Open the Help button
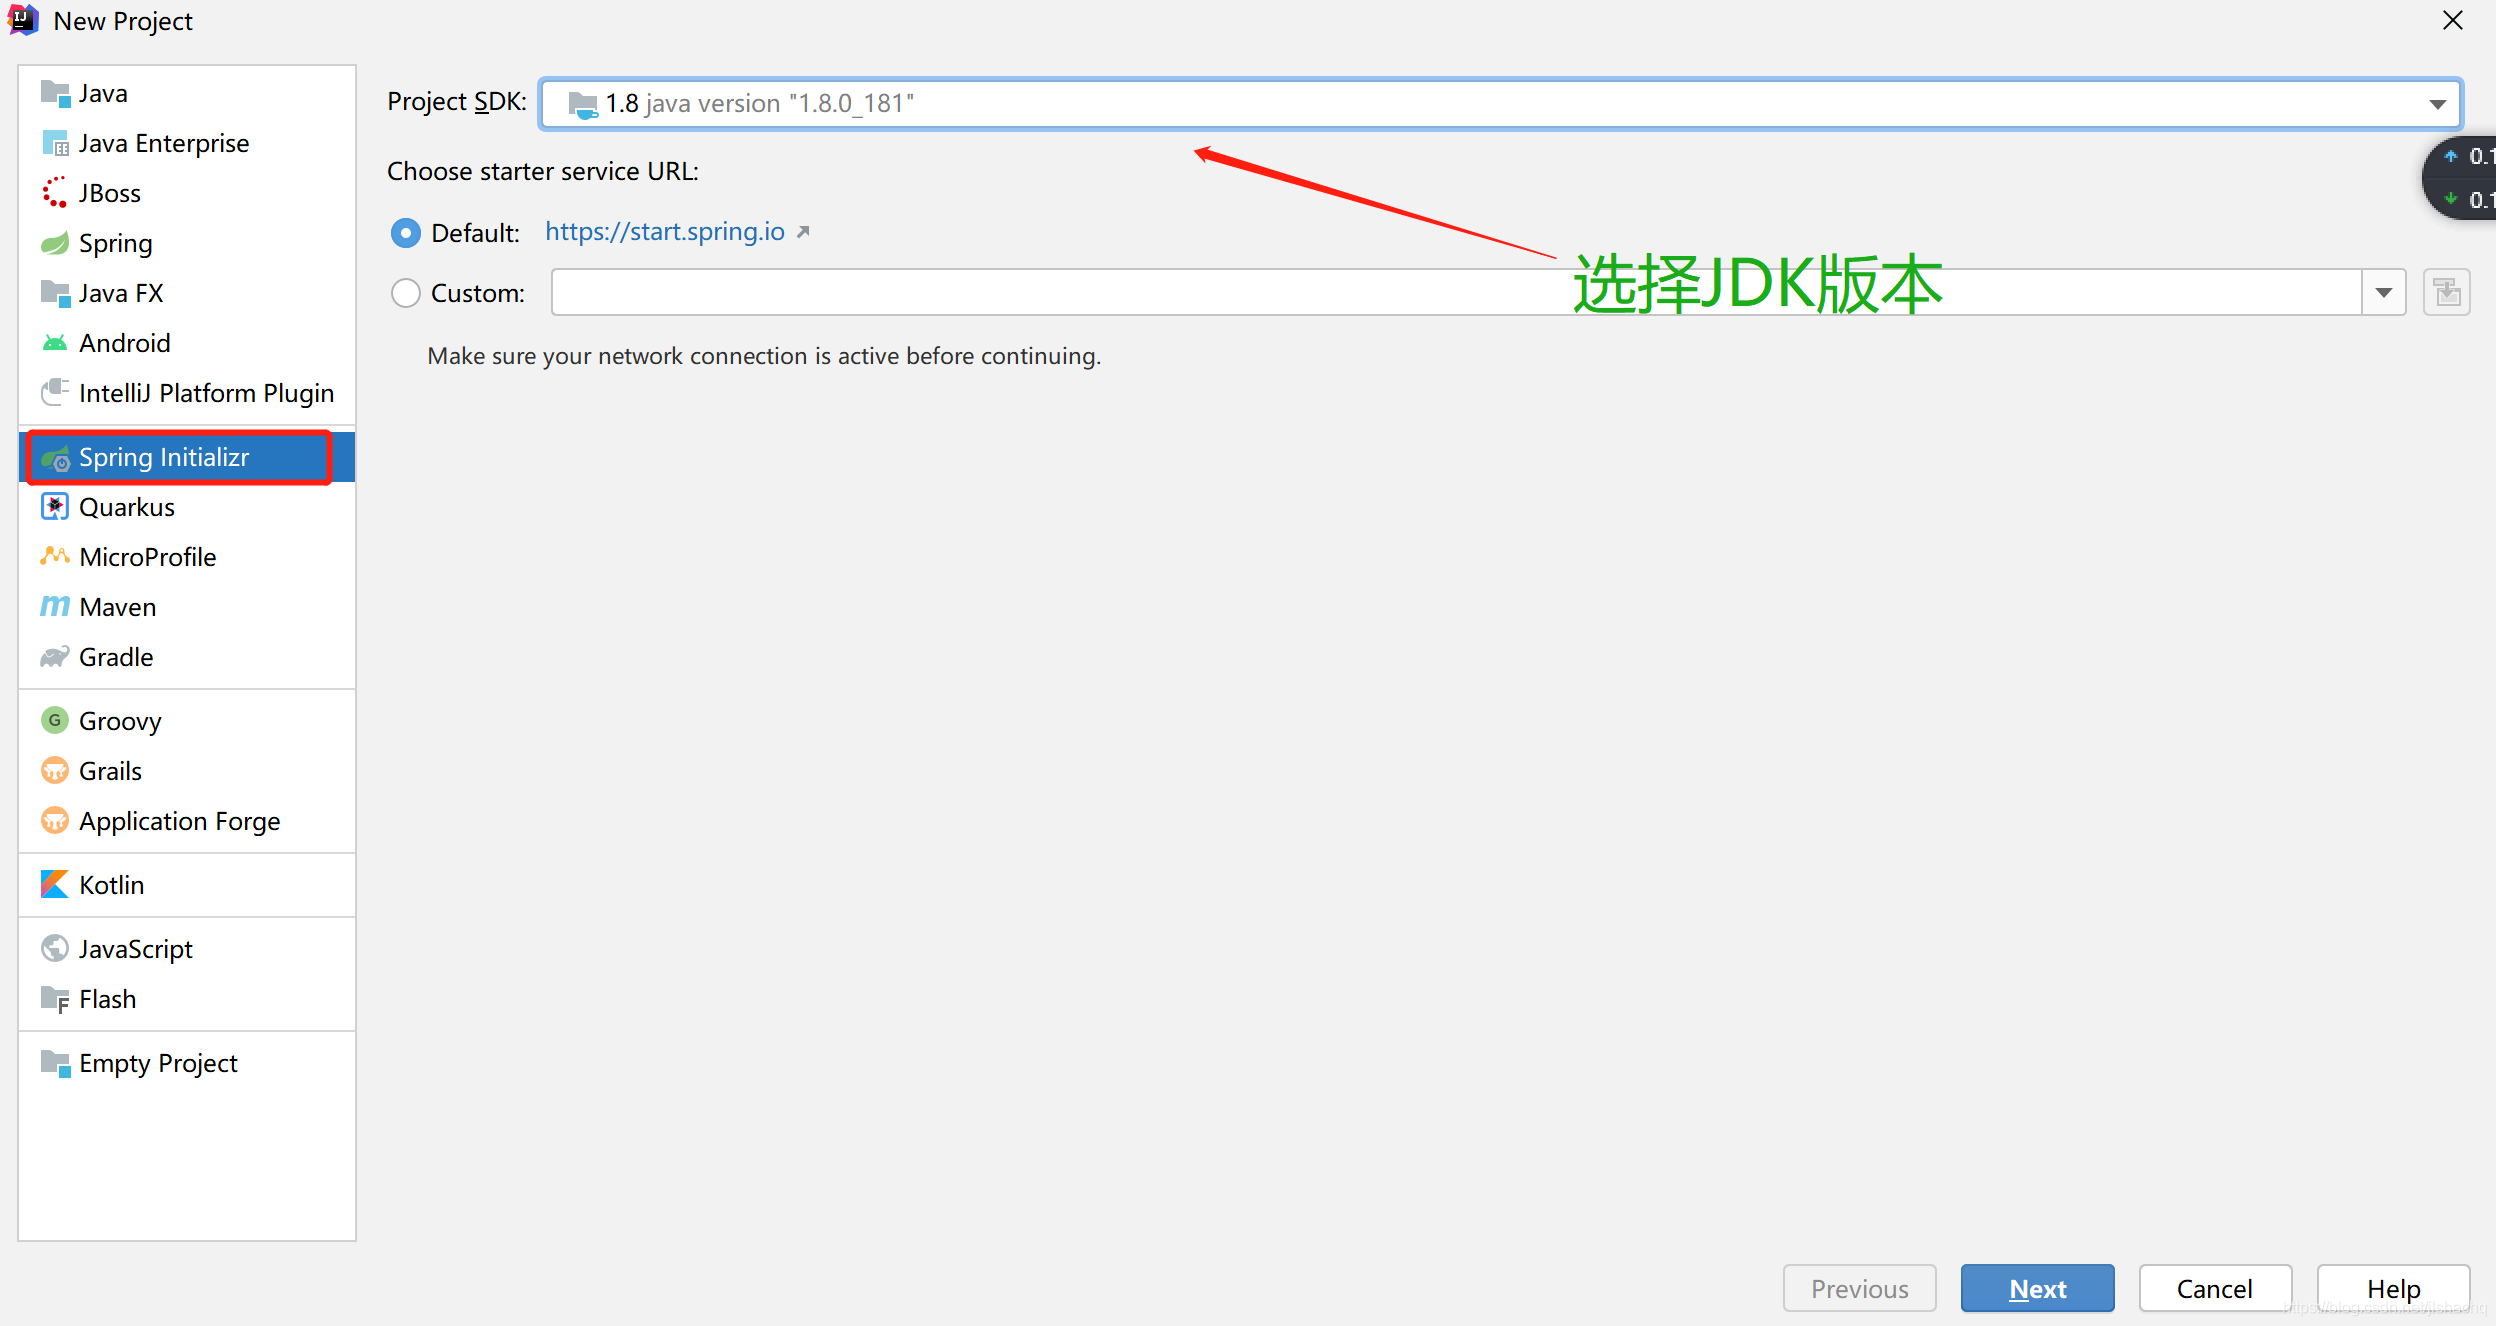 click(2393, 1288)
